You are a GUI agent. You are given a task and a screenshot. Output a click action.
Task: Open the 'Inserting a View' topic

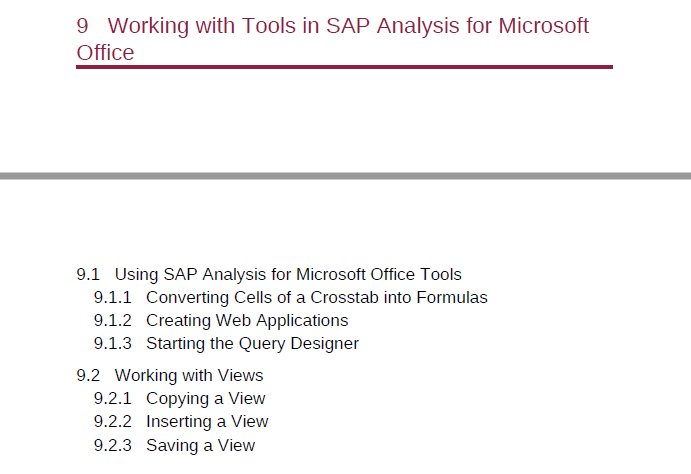pyautogui.click(x=207, y=422)
